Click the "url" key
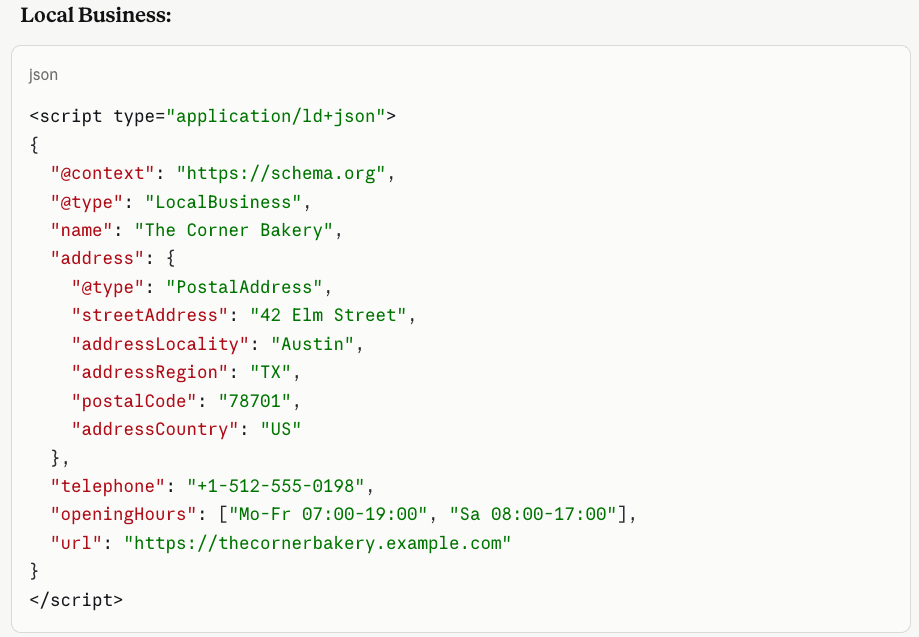 pos(76,543)
